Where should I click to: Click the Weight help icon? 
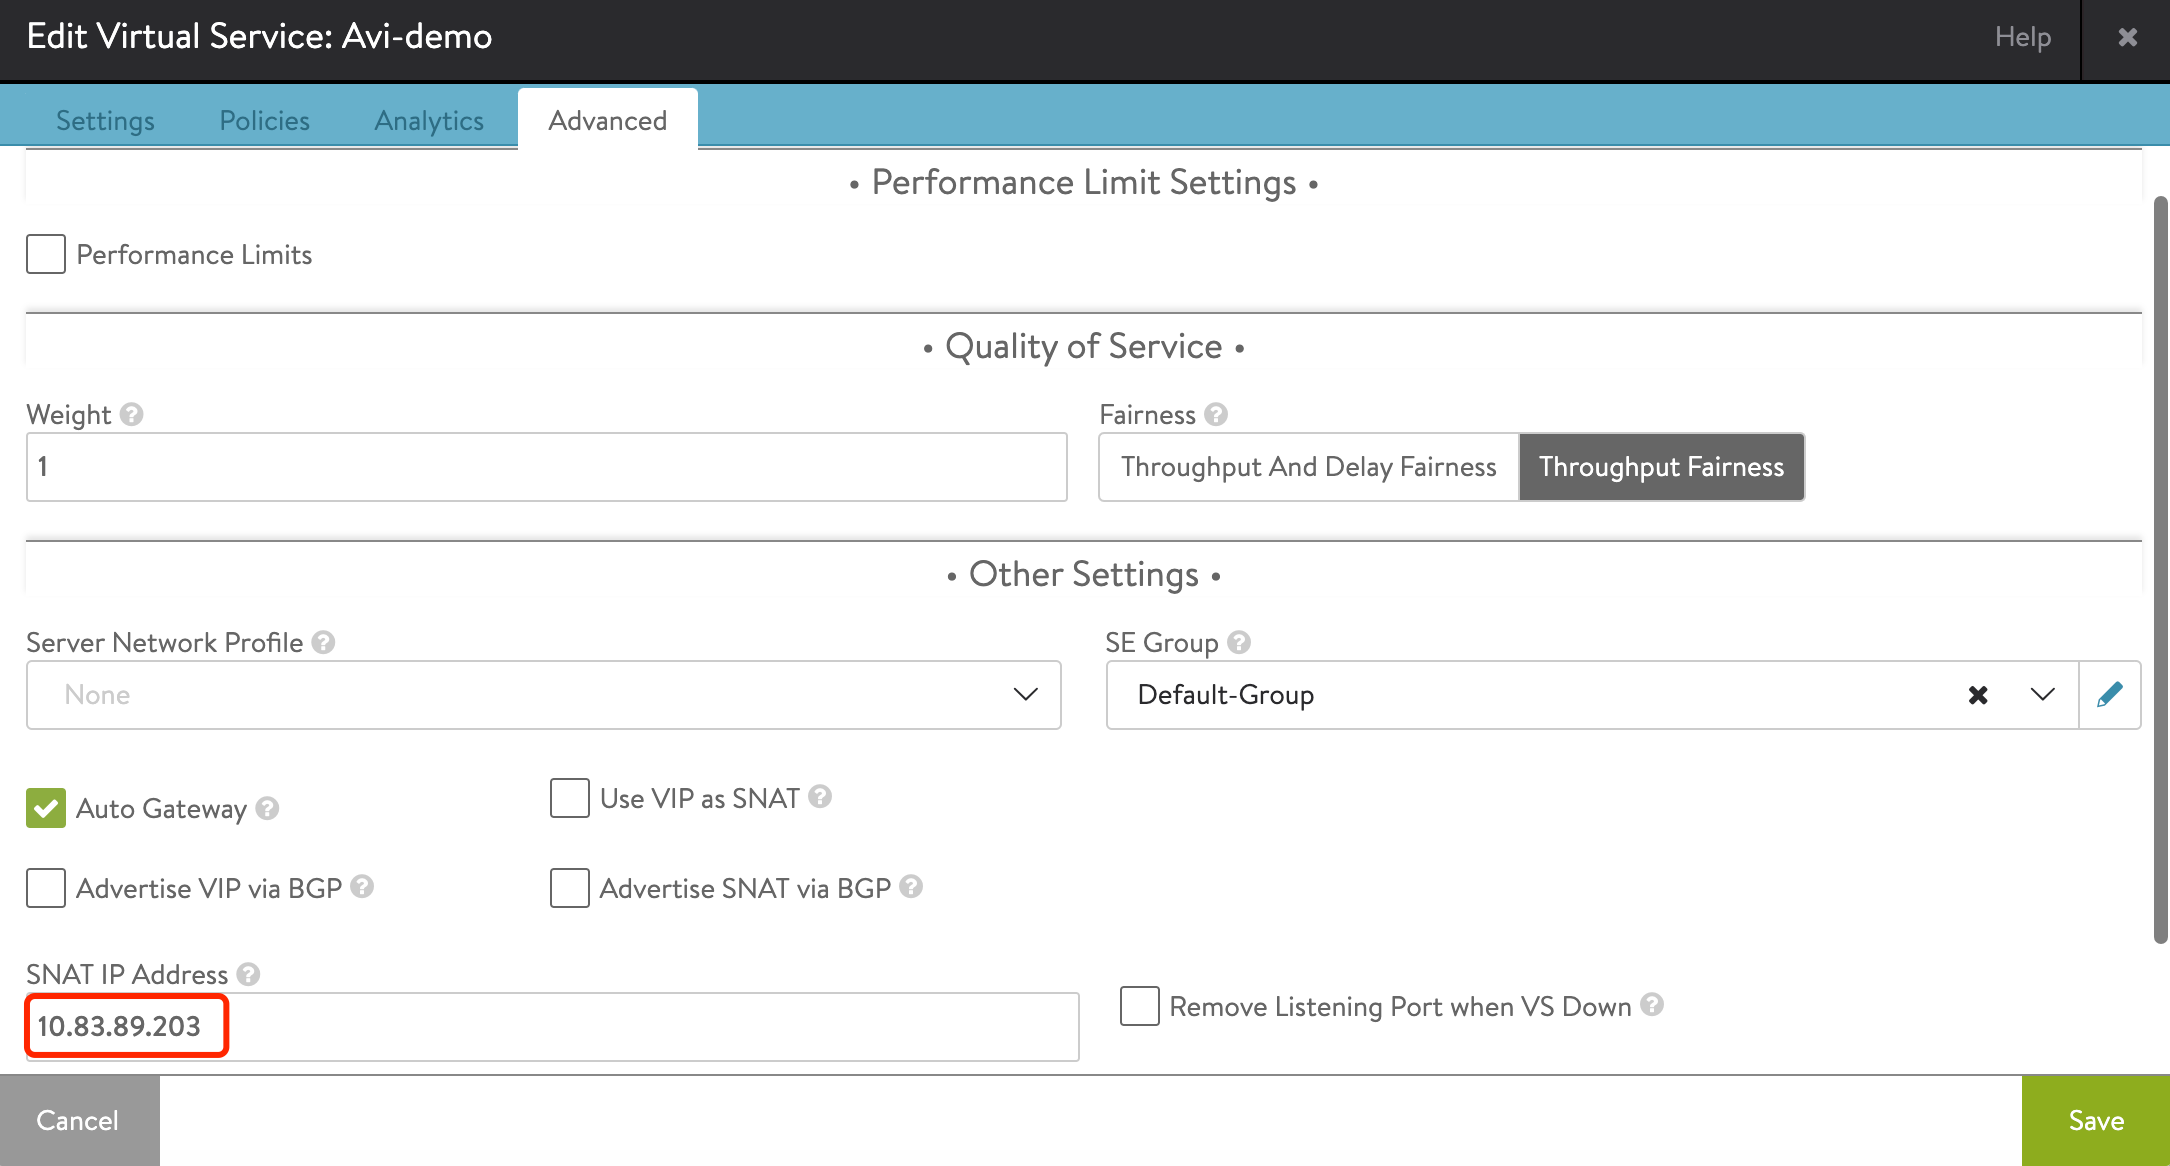[x=132, y=414]
